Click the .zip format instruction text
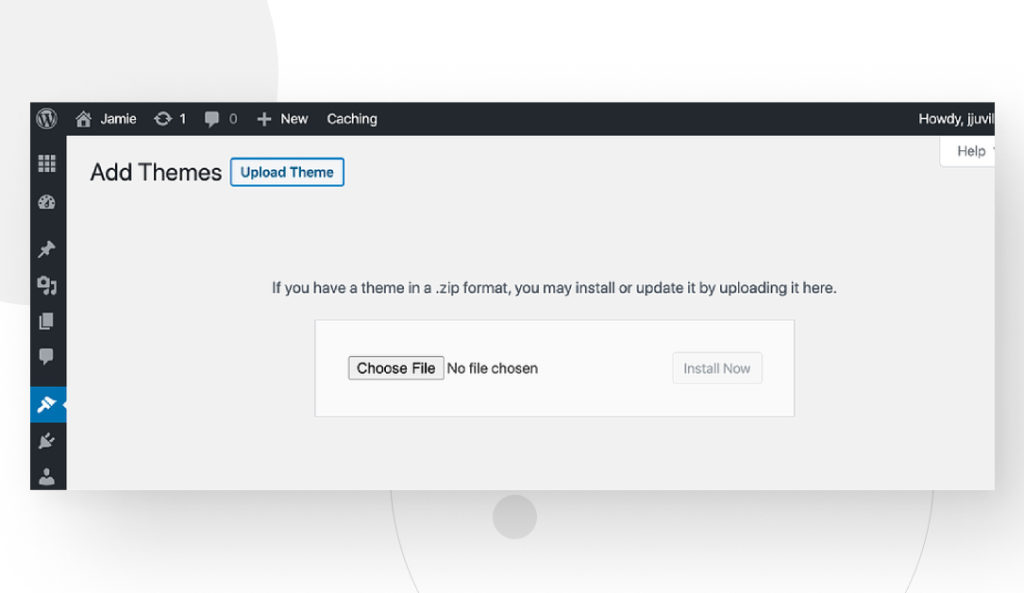This screenshot has width=1024, height=593. coord(554,288)
